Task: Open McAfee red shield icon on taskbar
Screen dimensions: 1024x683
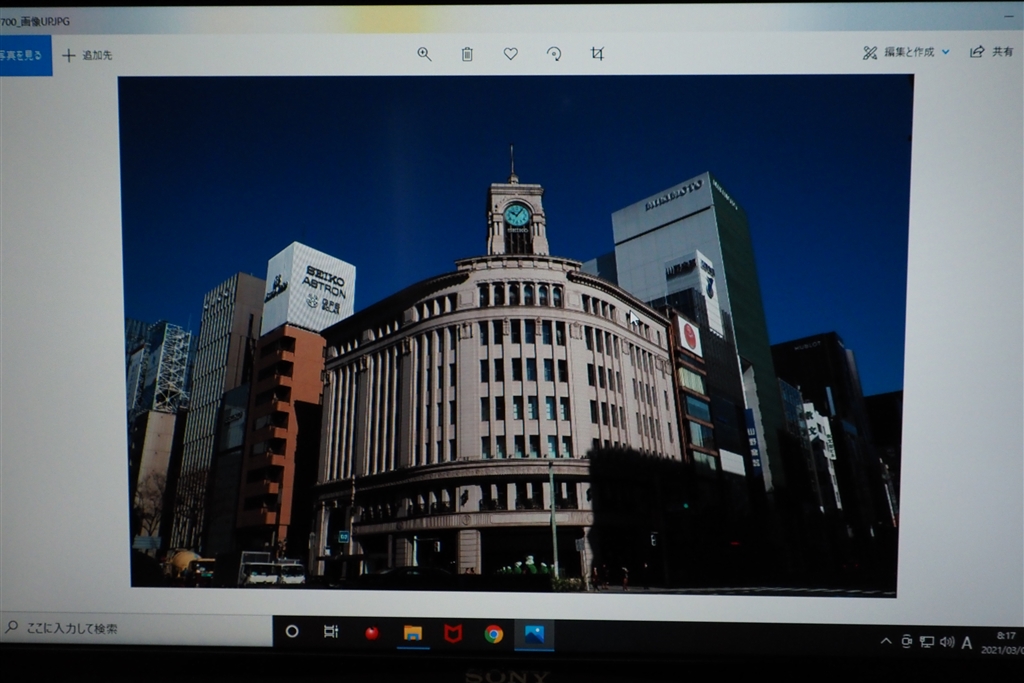Action: coord(453,633)
